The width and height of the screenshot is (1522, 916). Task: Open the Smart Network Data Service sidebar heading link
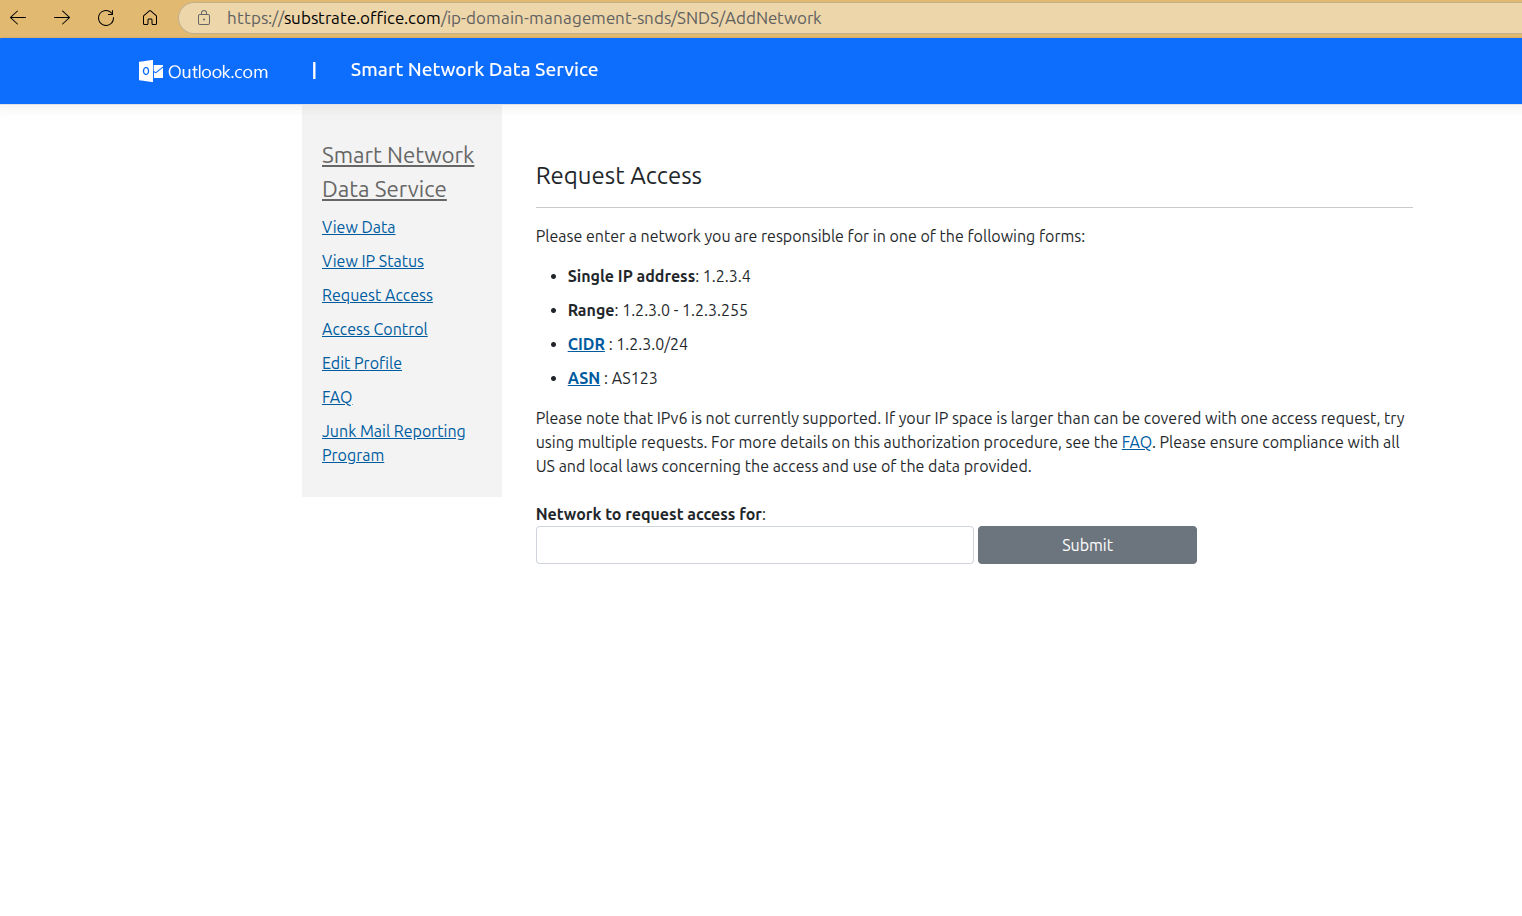pyautogui.click(x=398, y=172)
